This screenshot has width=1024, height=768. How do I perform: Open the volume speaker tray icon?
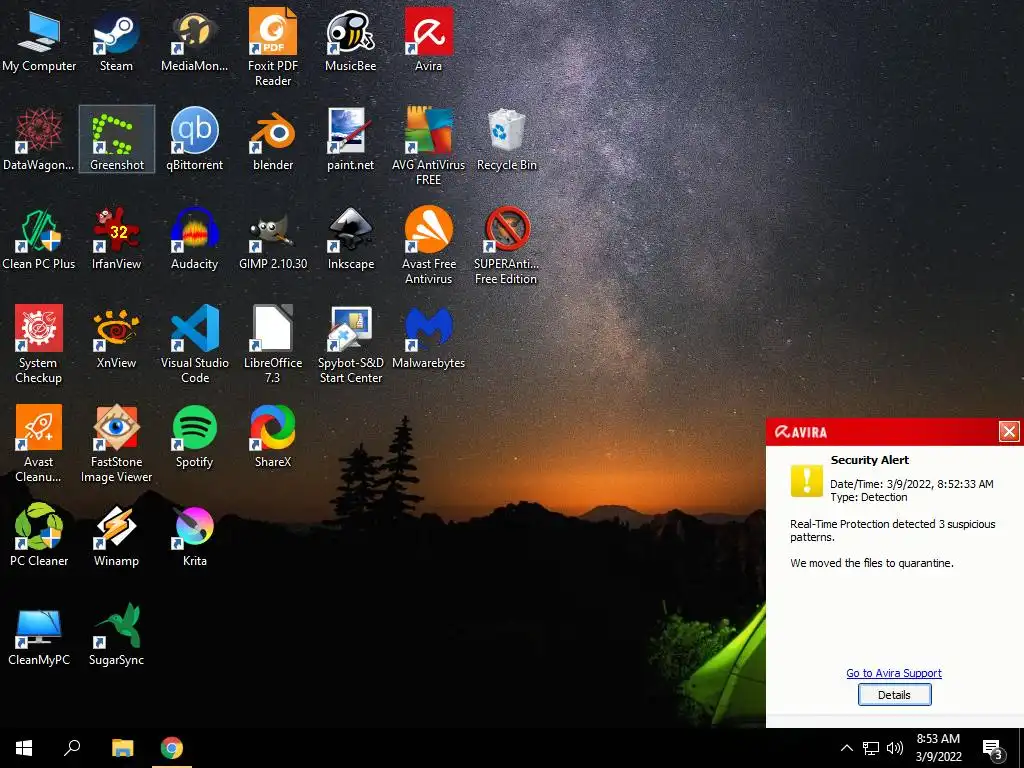[895, 748]
